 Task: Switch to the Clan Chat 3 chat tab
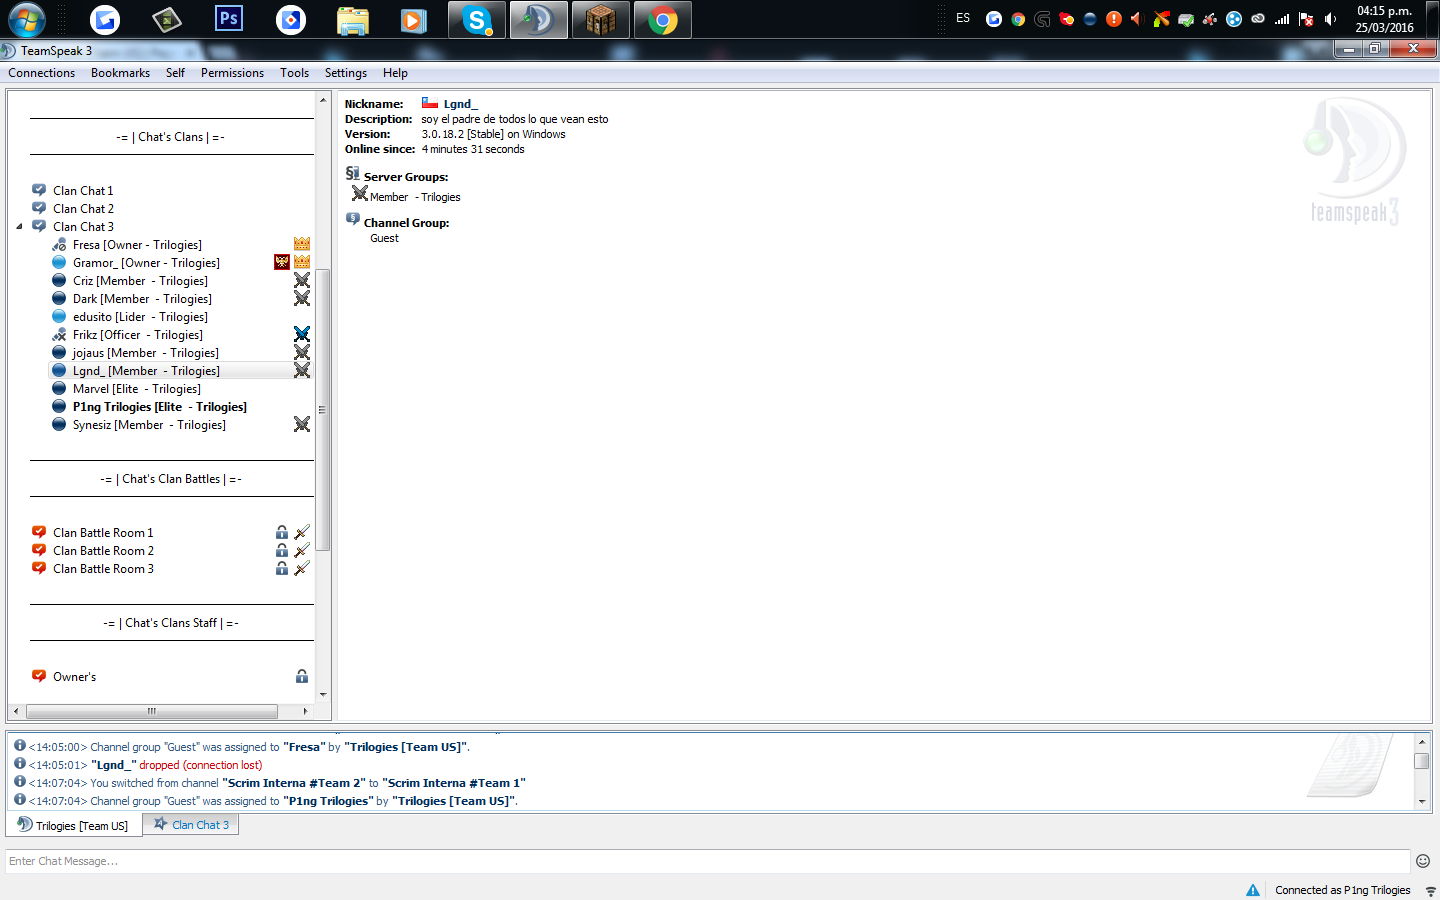point(191,824)
